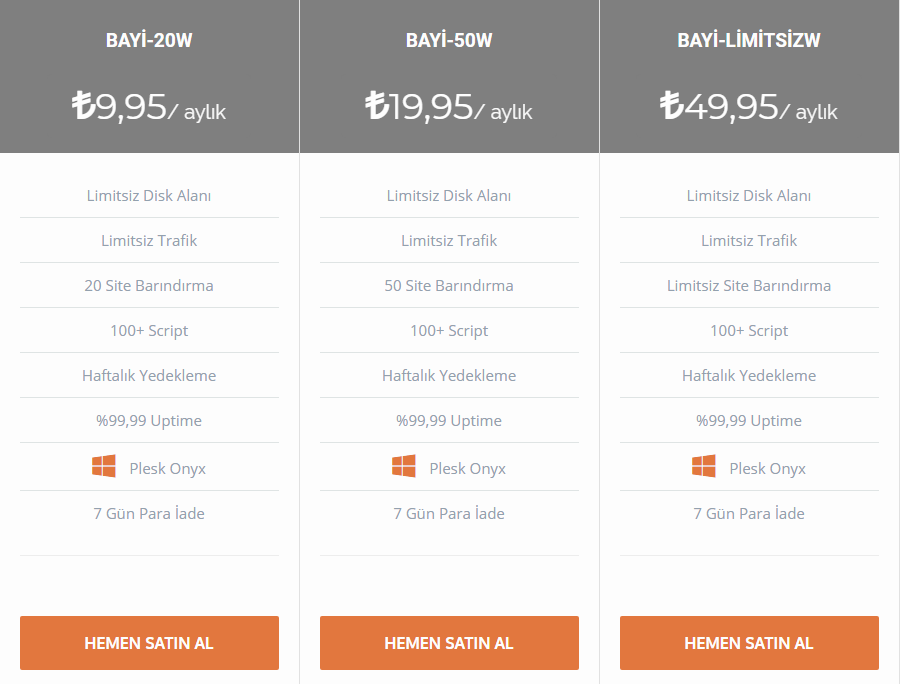The height and width of the screenshot is (684, 900).
Task: Click the Windows logo in the BAYİ-50W plan
Action: (x=404, y=466)
